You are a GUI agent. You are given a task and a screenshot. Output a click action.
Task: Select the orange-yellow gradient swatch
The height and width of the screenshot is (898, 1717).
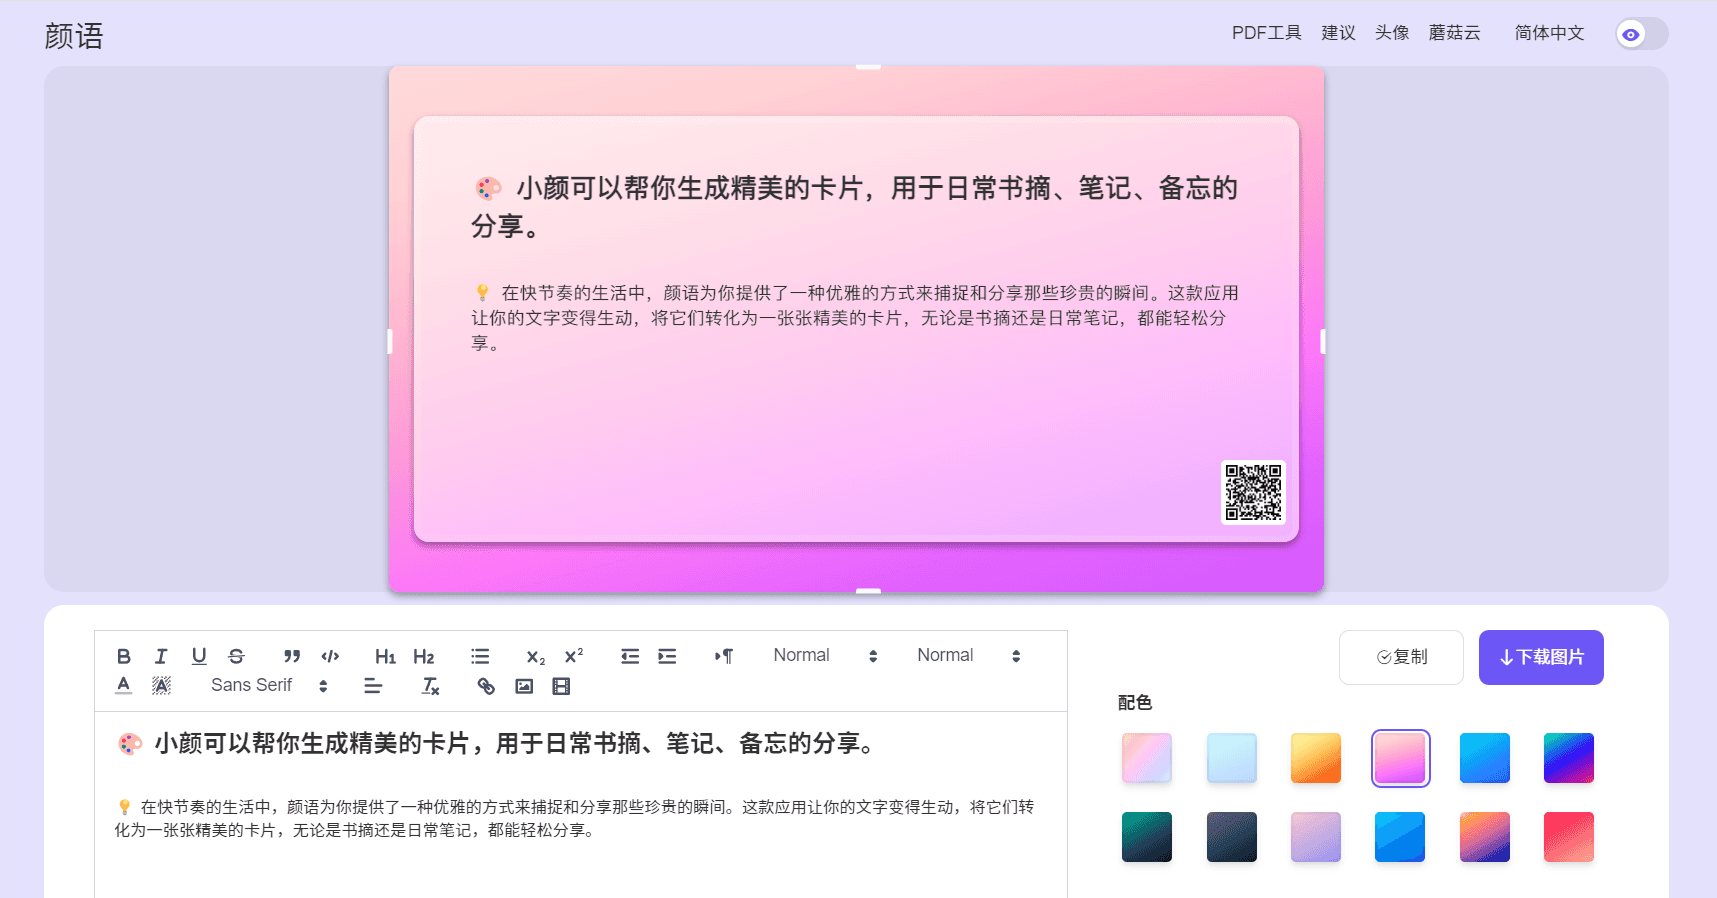click(x=1315, y=758)
